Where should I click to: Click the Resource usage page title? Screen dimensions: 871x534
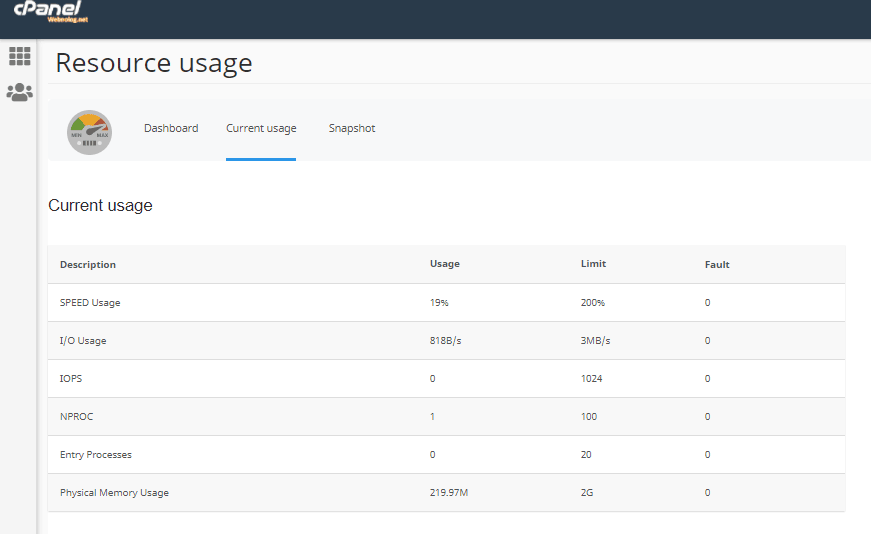[154, 63]
